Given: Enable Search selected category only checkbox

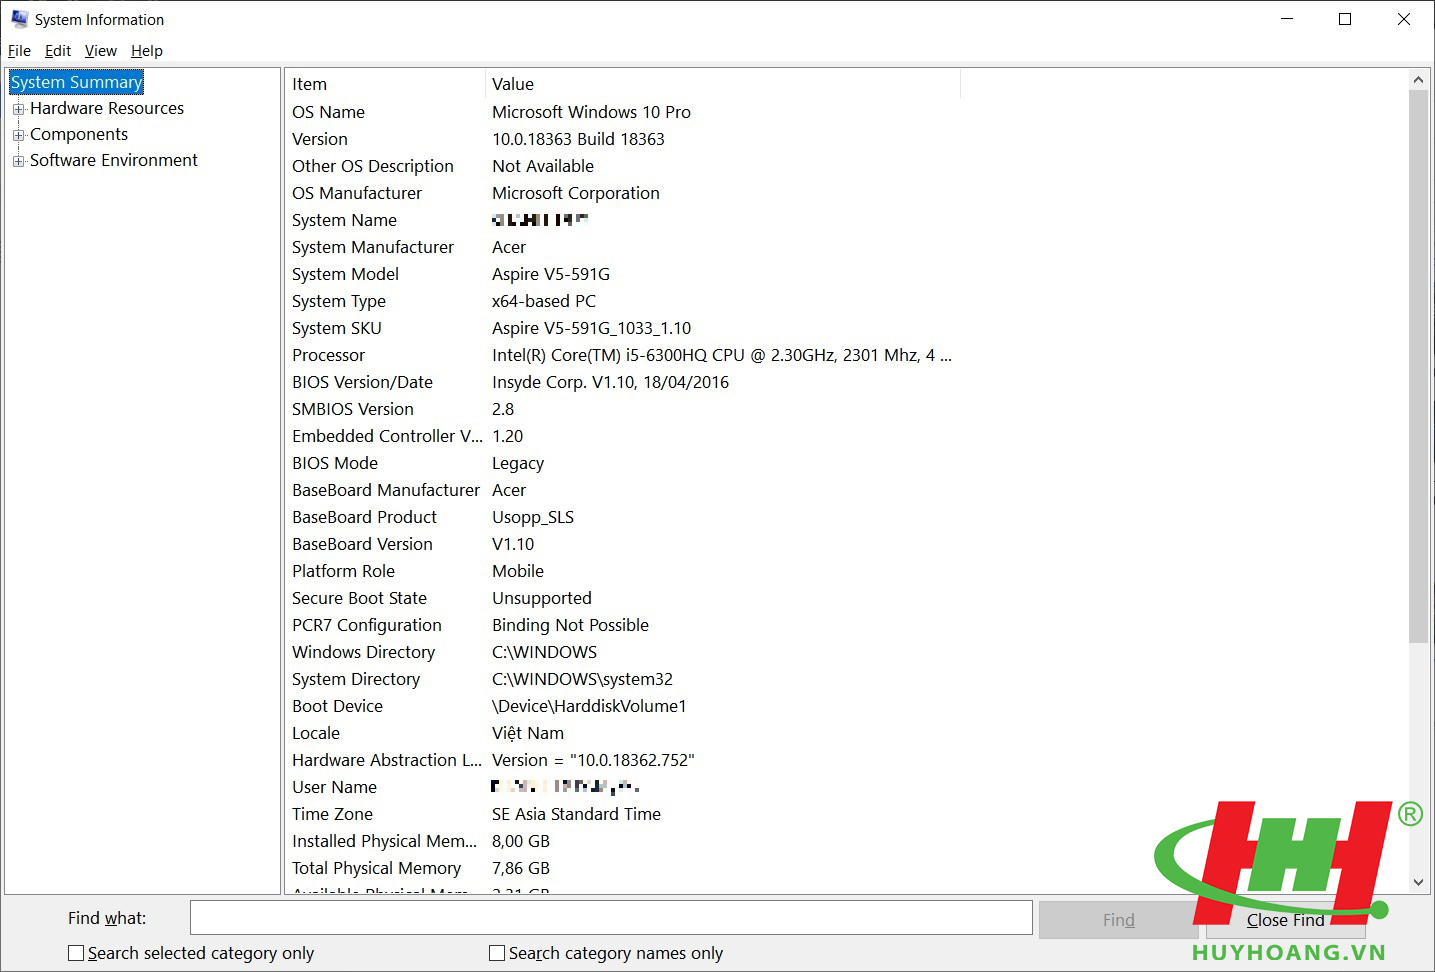Looking at the screenshot, I should click(x=76, y=953).
